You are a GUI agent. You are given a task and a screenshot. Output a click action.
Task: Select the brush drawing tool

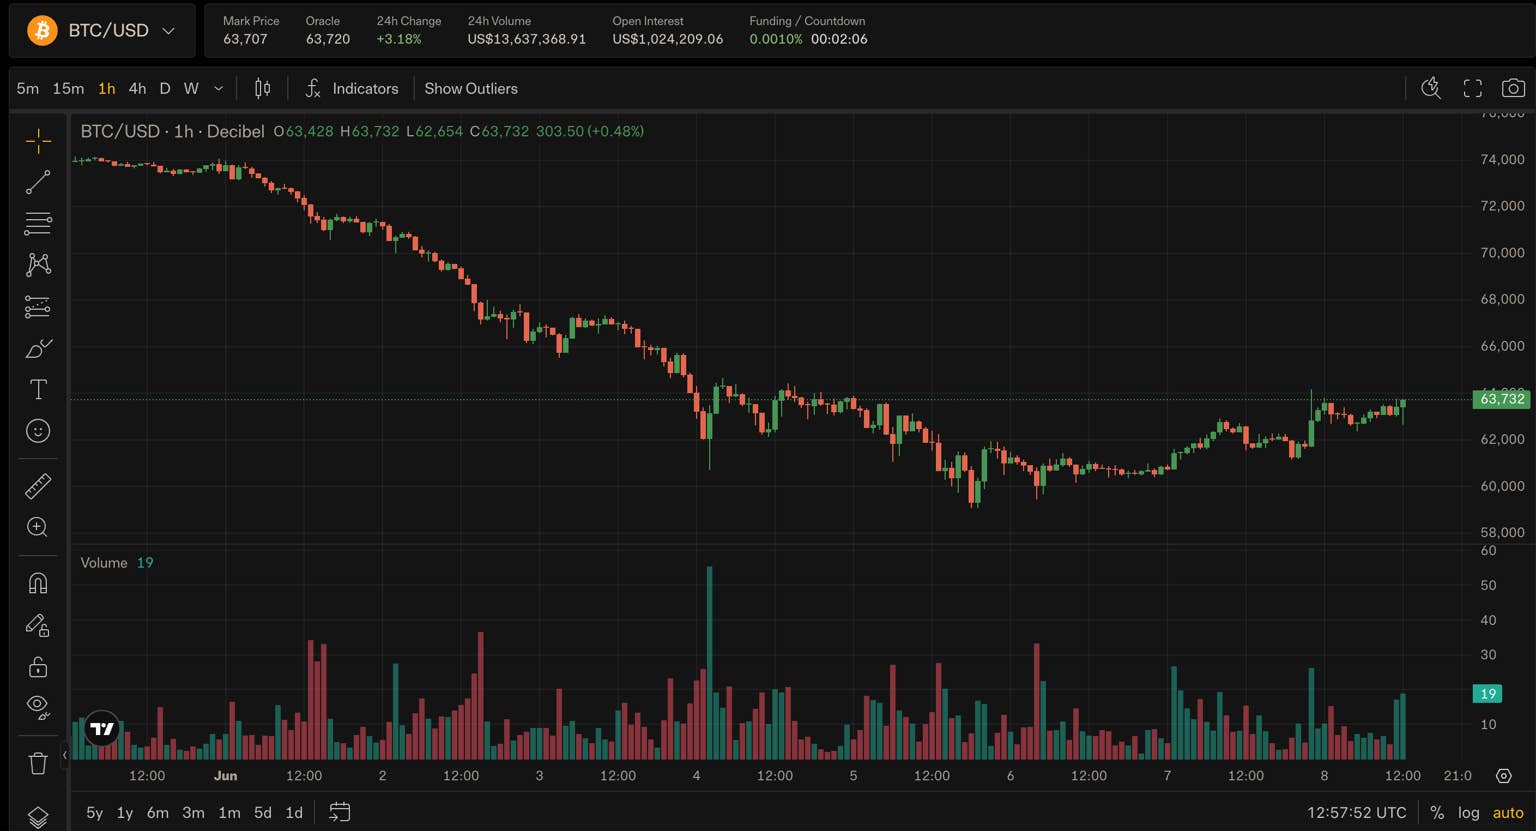coord(38,348)
